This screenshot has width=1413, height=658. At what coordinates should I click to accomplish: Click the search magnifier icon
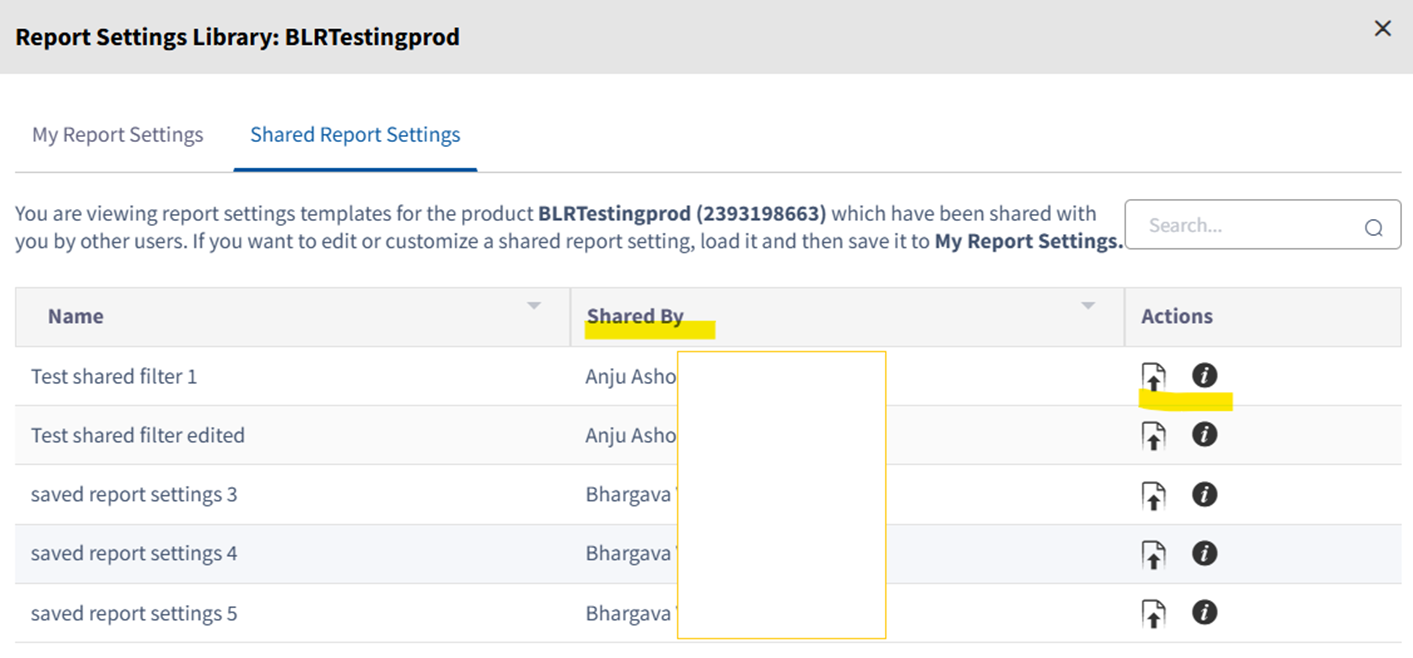click(1374, 228)
